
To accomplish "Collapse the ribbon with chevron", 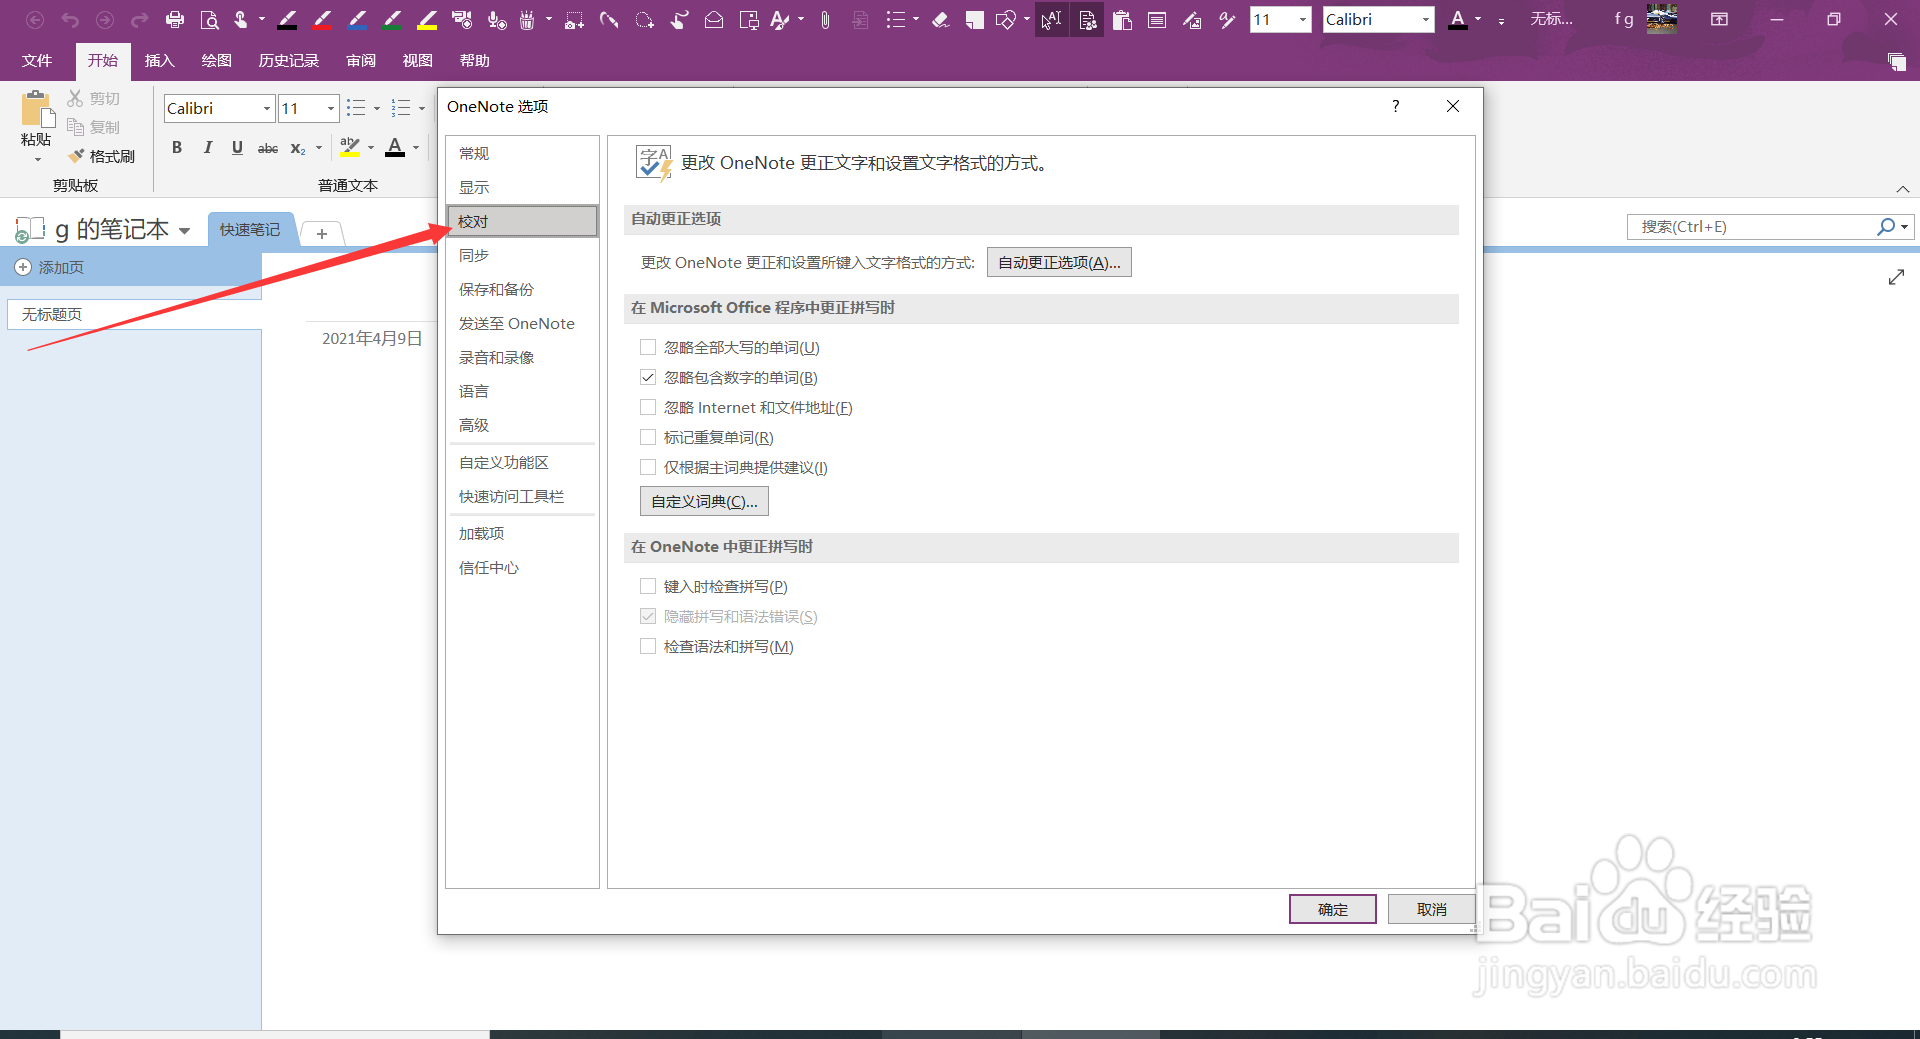I will pos(1903,189).
